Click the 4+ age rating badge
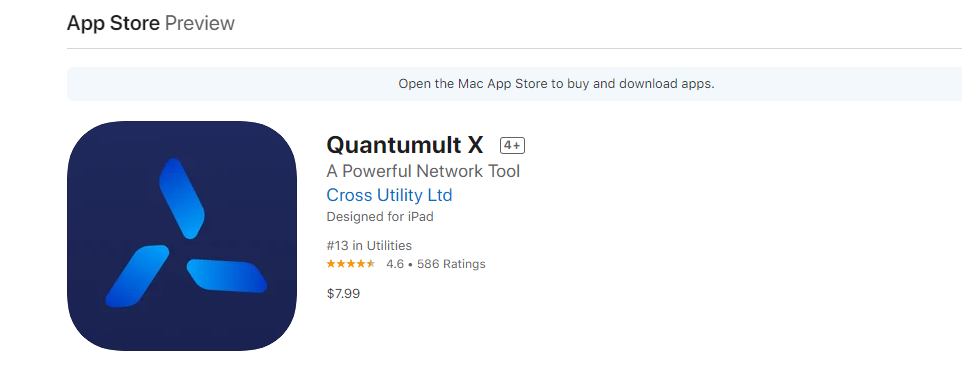The height and width of the screenshot is (380, 962). tap(512, 145)
